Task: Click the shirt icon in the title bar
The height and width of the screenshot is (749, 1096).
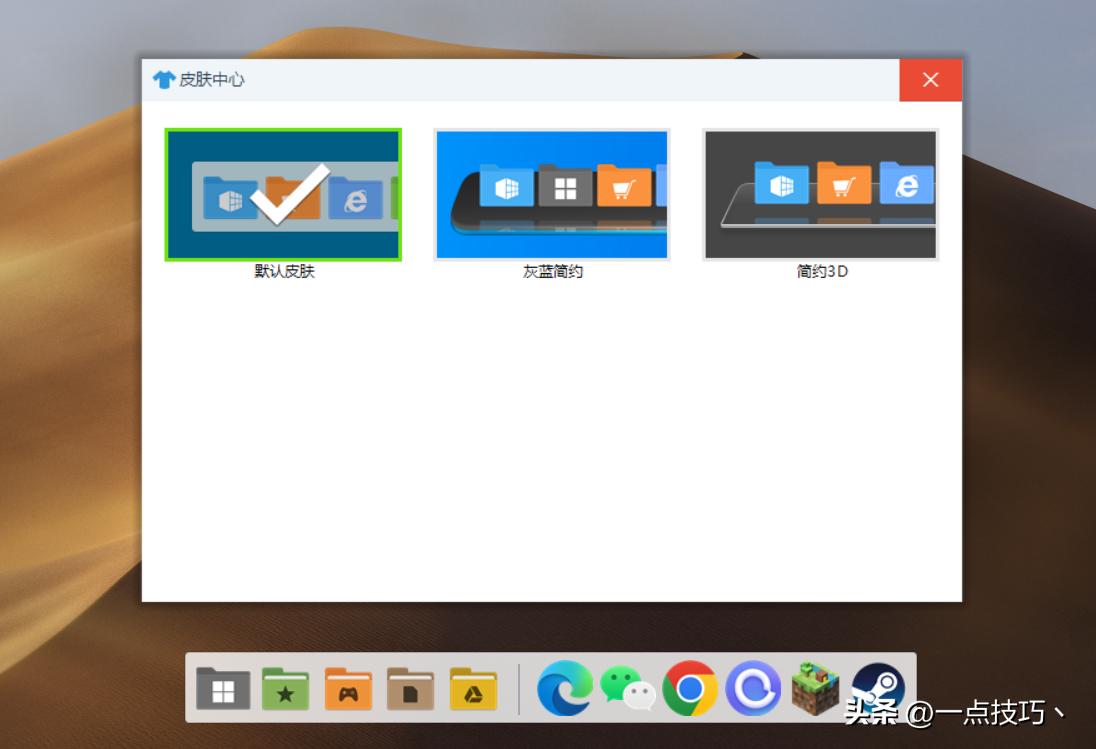Action: click(x=163, y=80)
